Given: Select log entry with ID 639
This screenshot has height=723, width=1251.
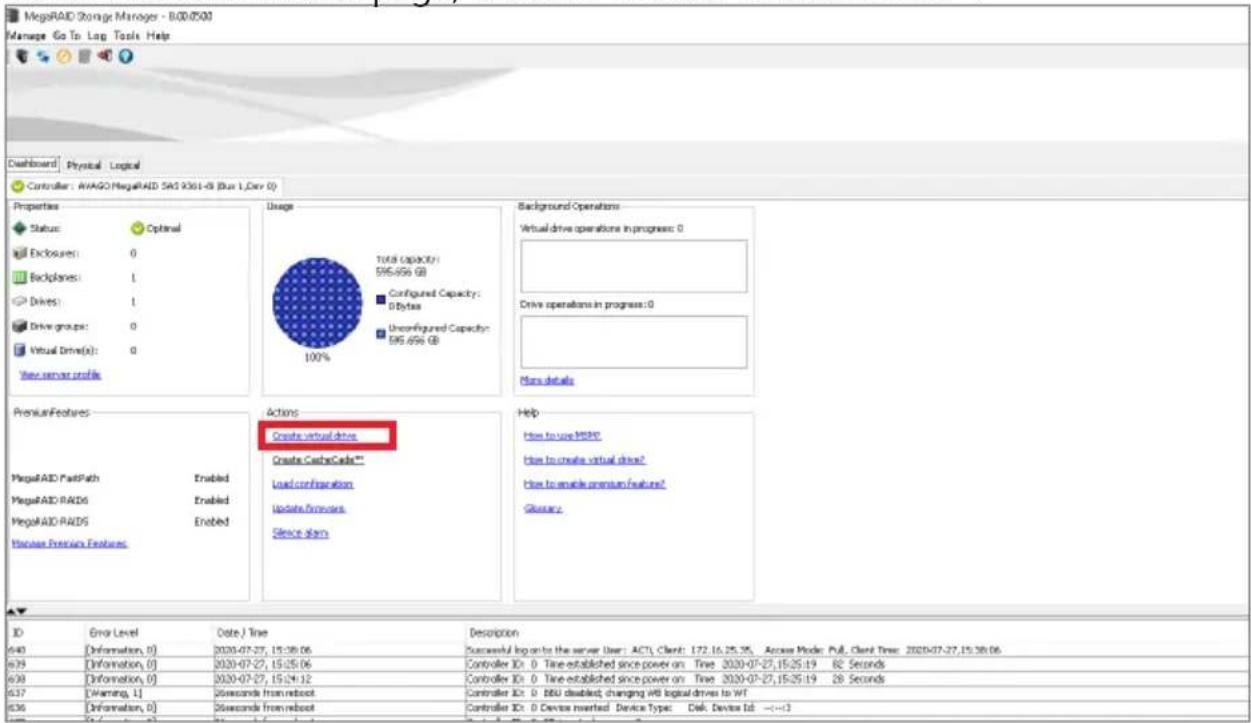Looking at the screenshot, I should [x=626, y=663].
